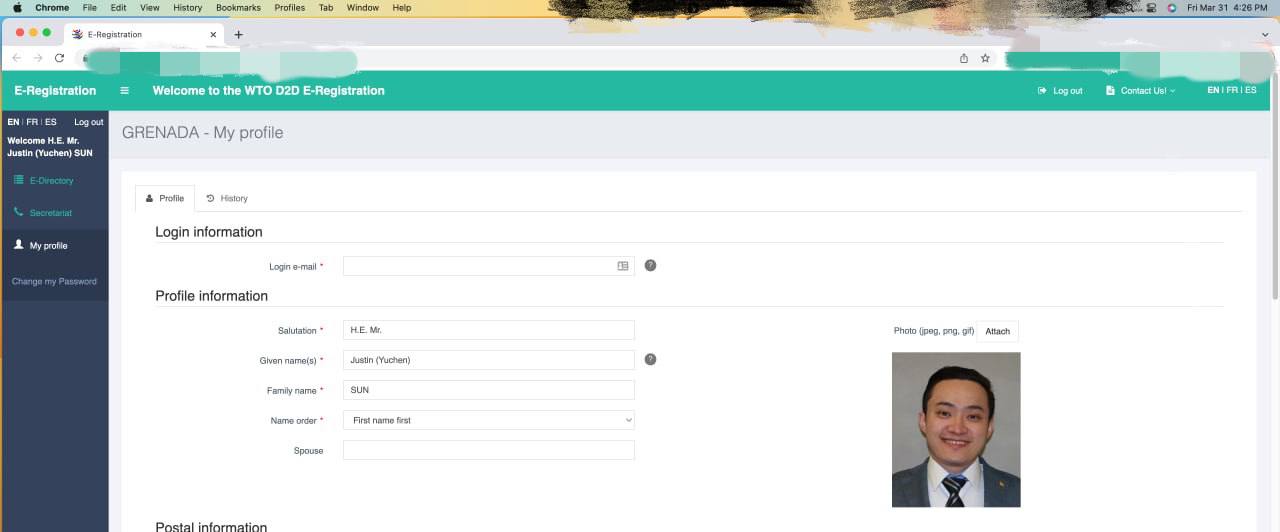Open Secretariat in the sidebar
Screen dimensions: 1280x532
(43, 213)
